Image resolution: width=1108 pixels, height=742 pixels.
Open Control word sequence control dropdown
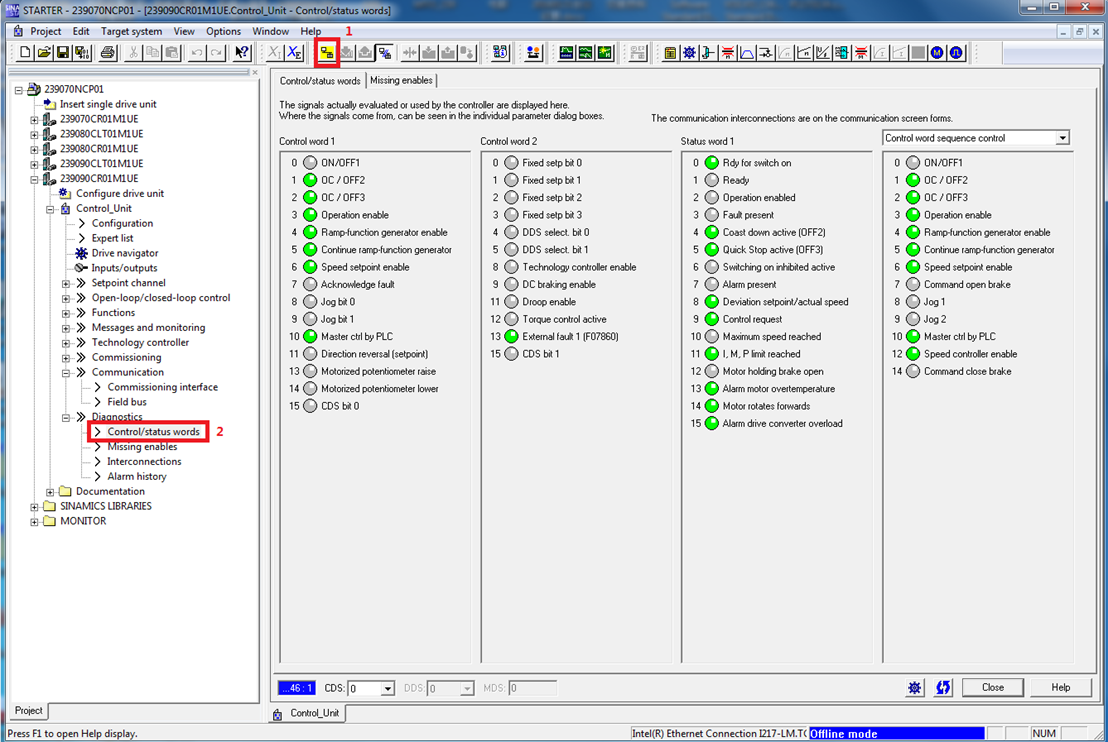tap(1062, 138)
